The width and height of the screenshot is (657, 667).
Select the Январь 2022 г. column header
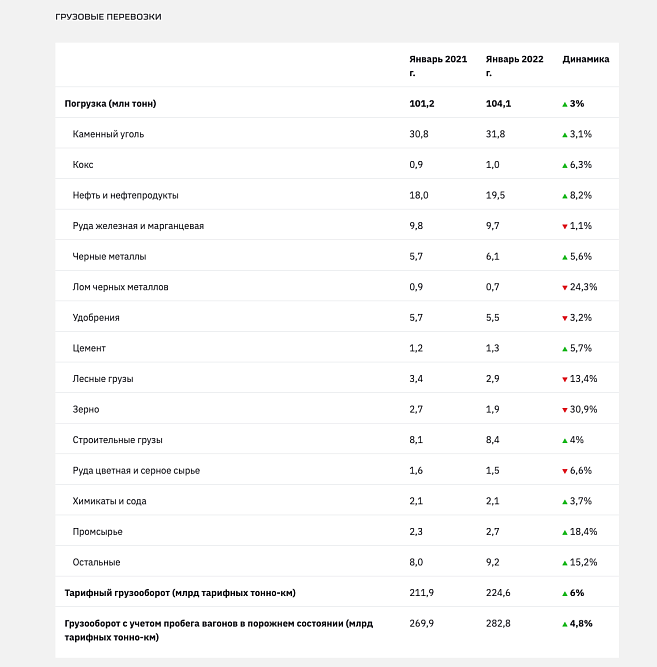coord(514,66)
